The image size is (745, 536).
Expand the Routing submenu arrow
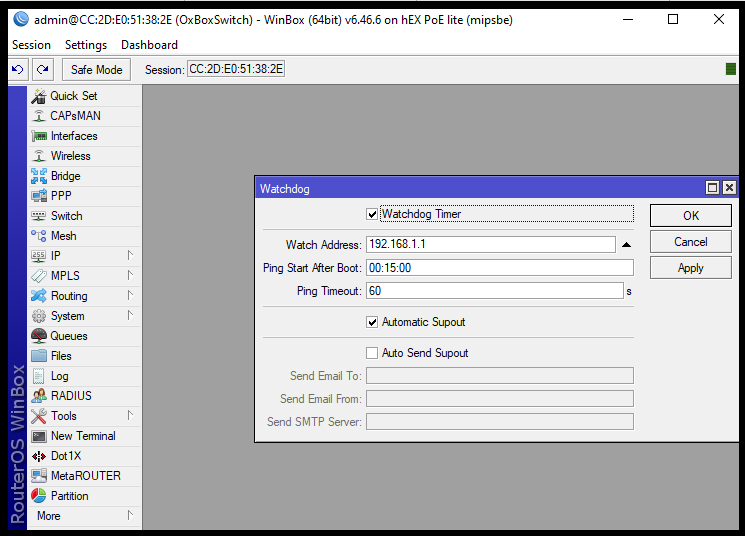tap(130, 296)
